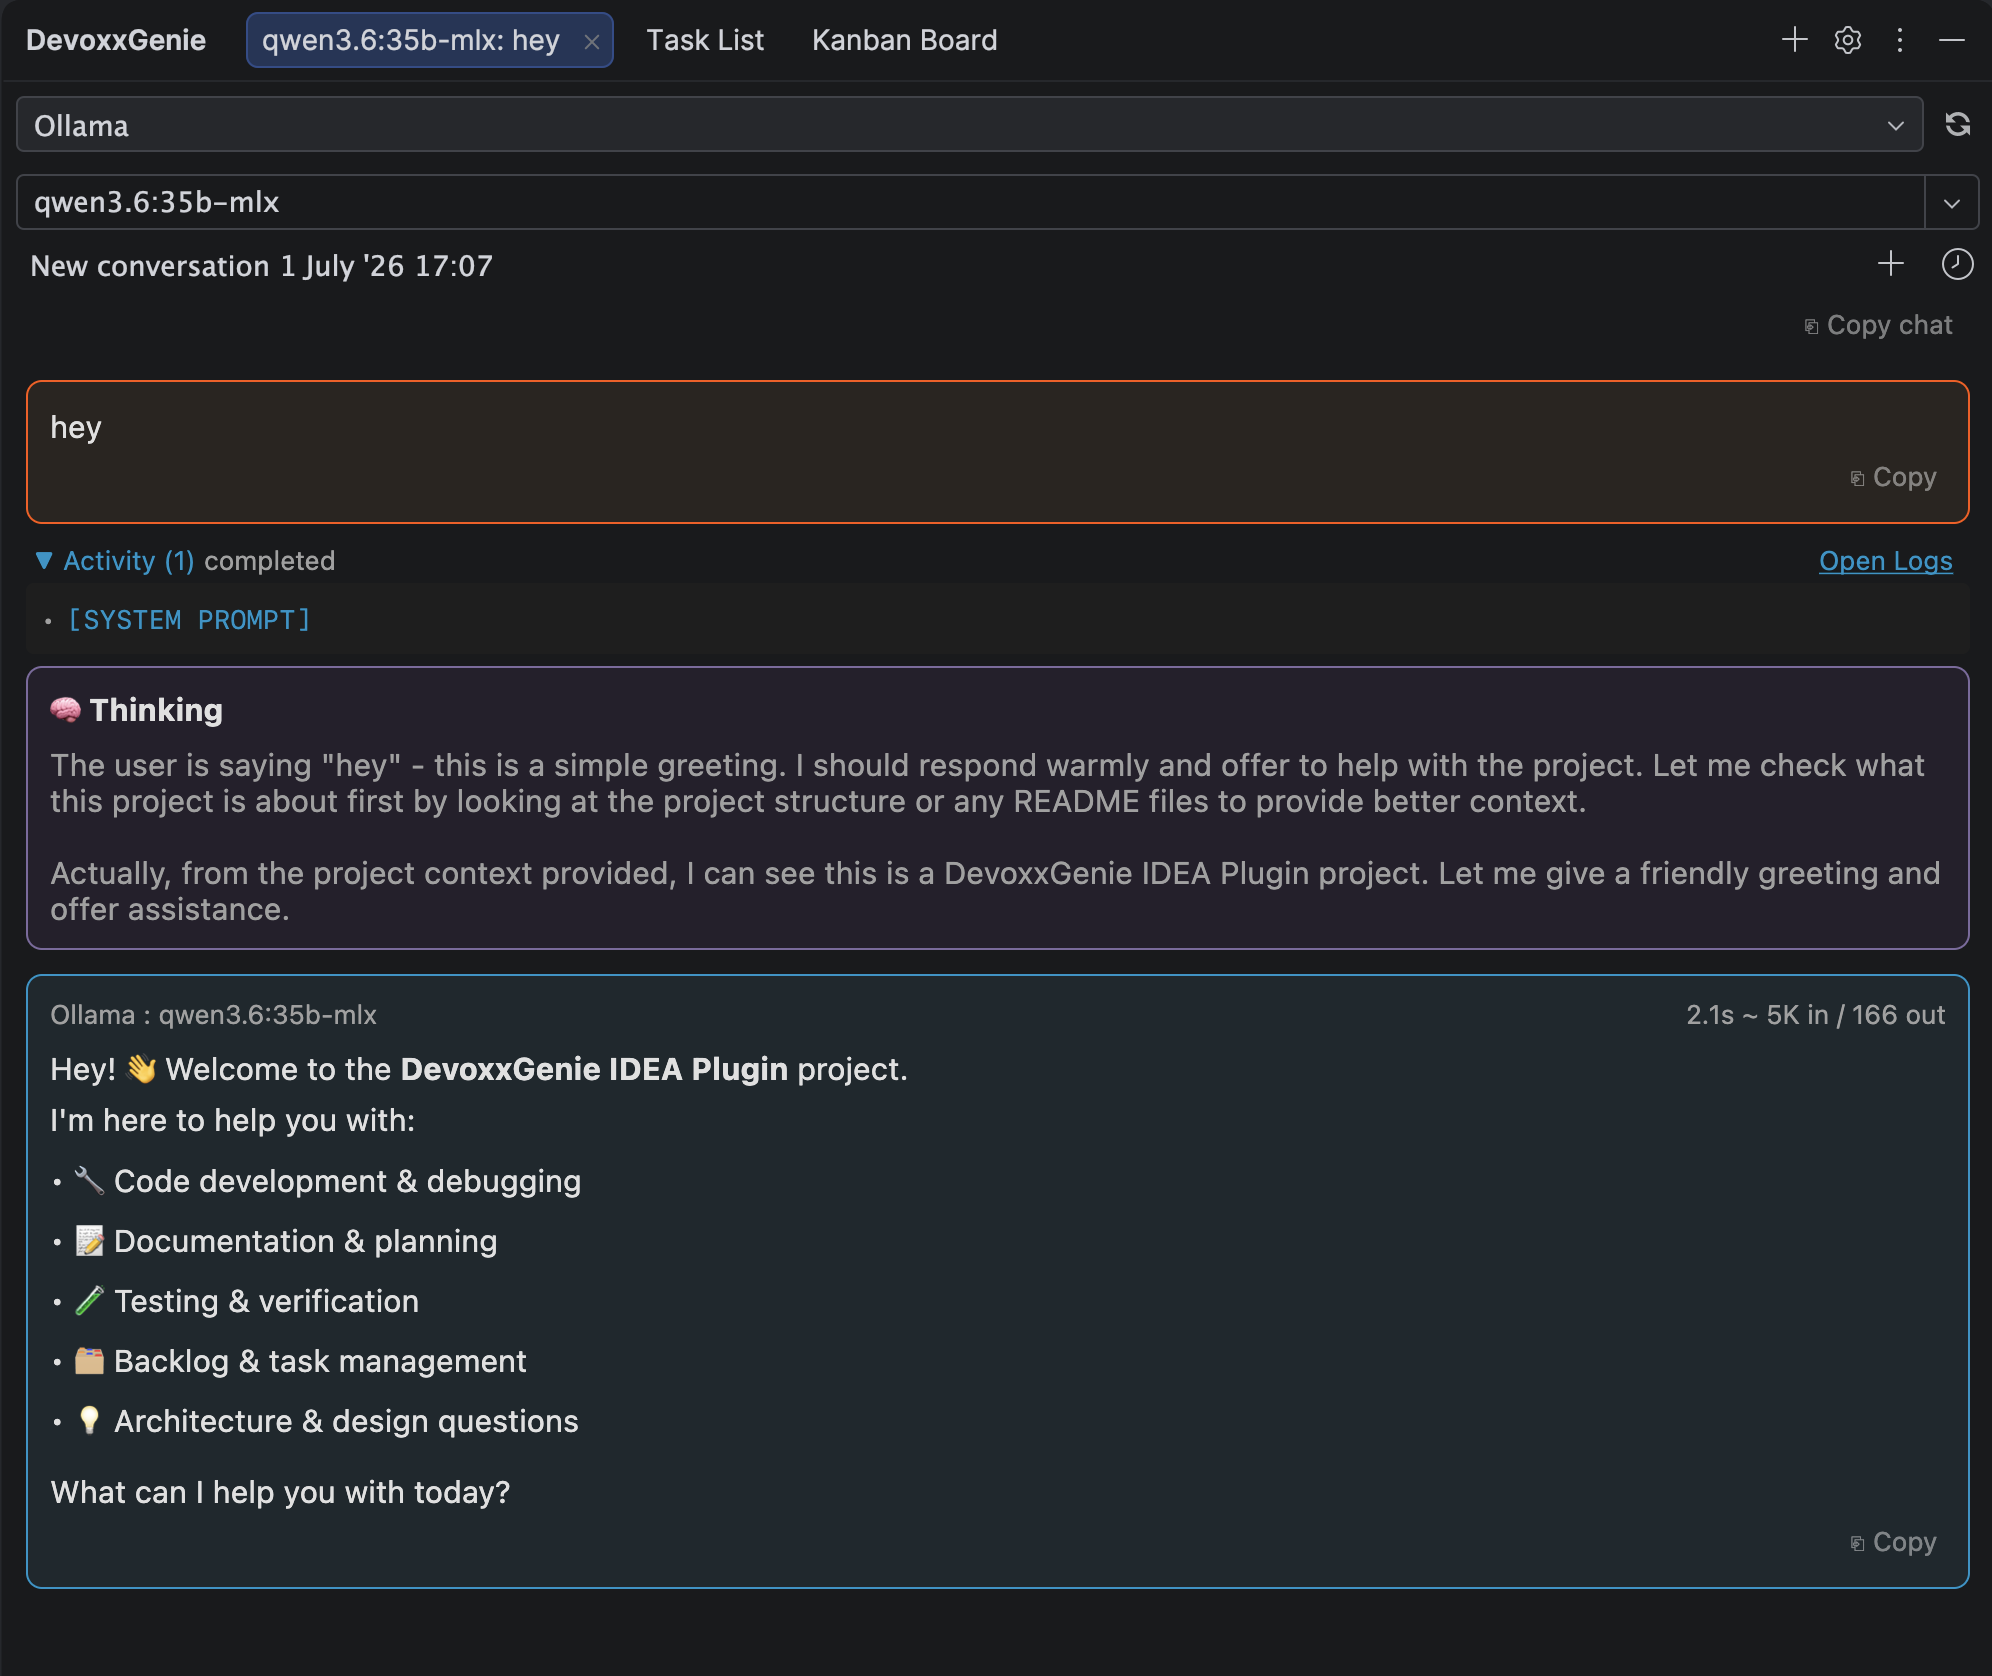Click the '2.1s ~ 5K in / 166 out' stats

(x=1816, y=1015)
